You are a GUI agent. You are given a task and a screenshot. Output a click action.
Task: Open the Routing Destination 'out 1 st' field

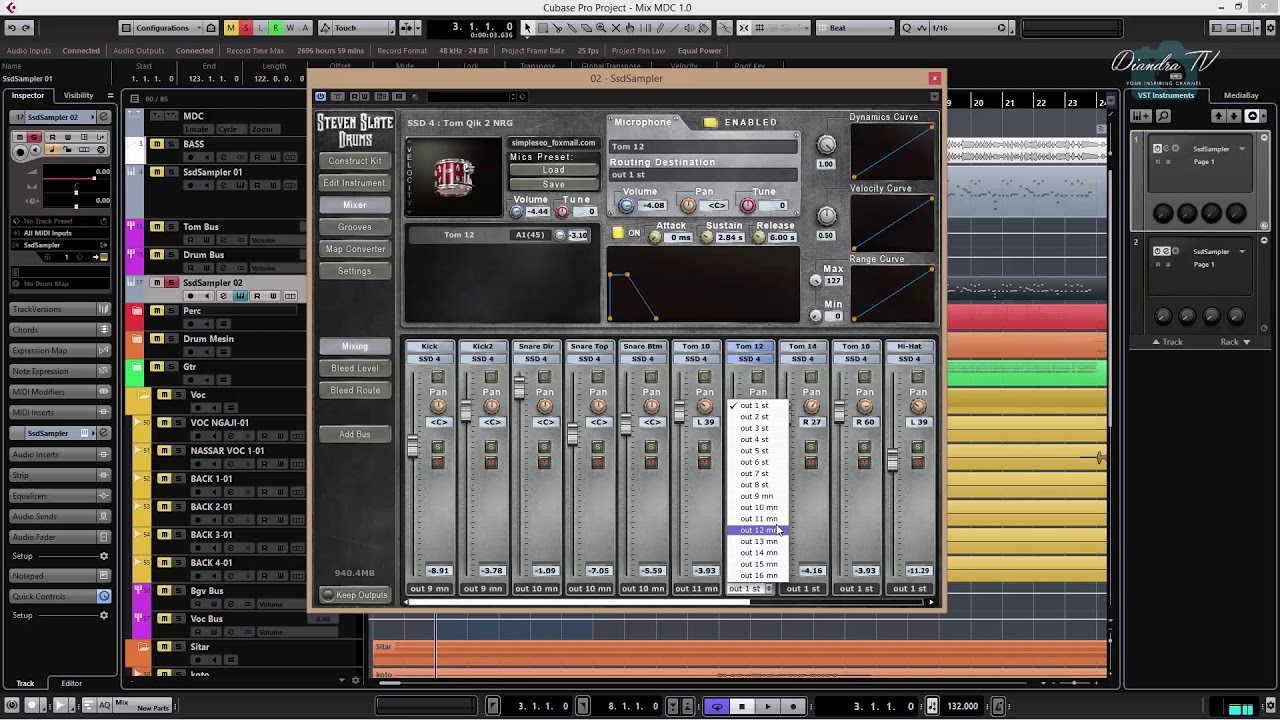703,175
